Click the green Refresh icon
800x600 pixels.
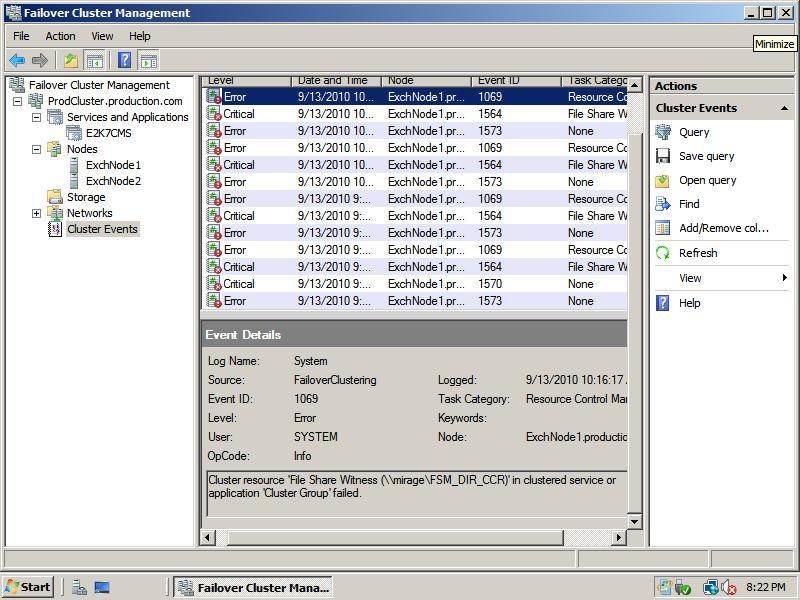point(663,253)
